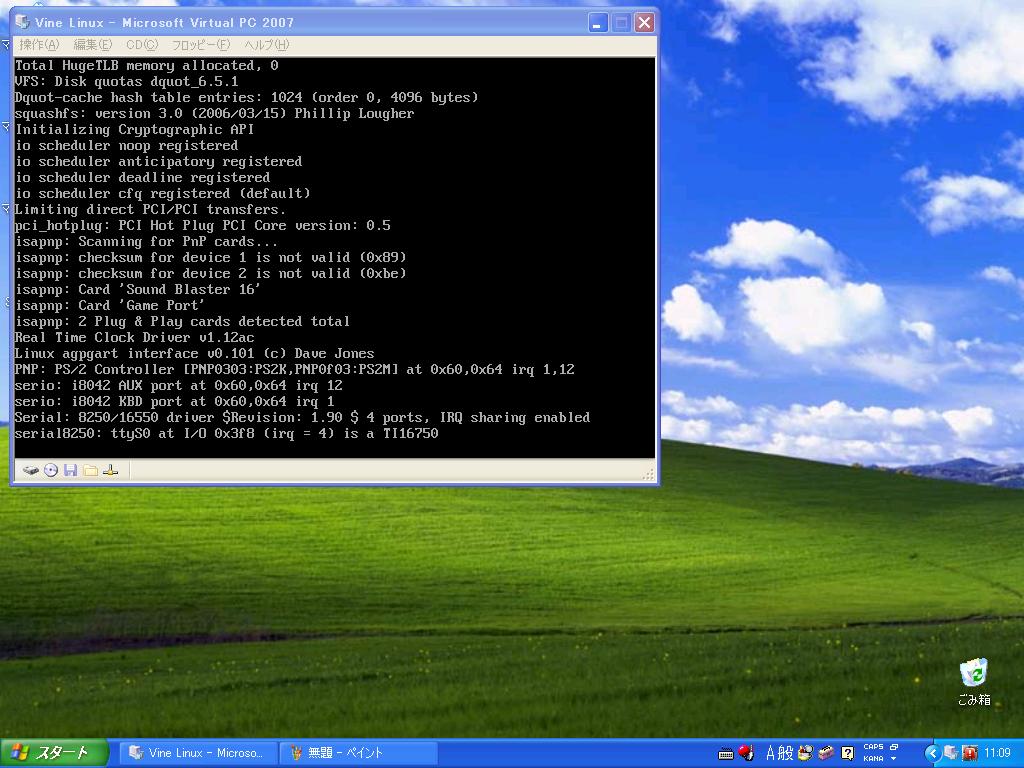Click the 'serial8250: ttyS0' console line
Screen dimensions: 1024x768
[x=226, y=434]
